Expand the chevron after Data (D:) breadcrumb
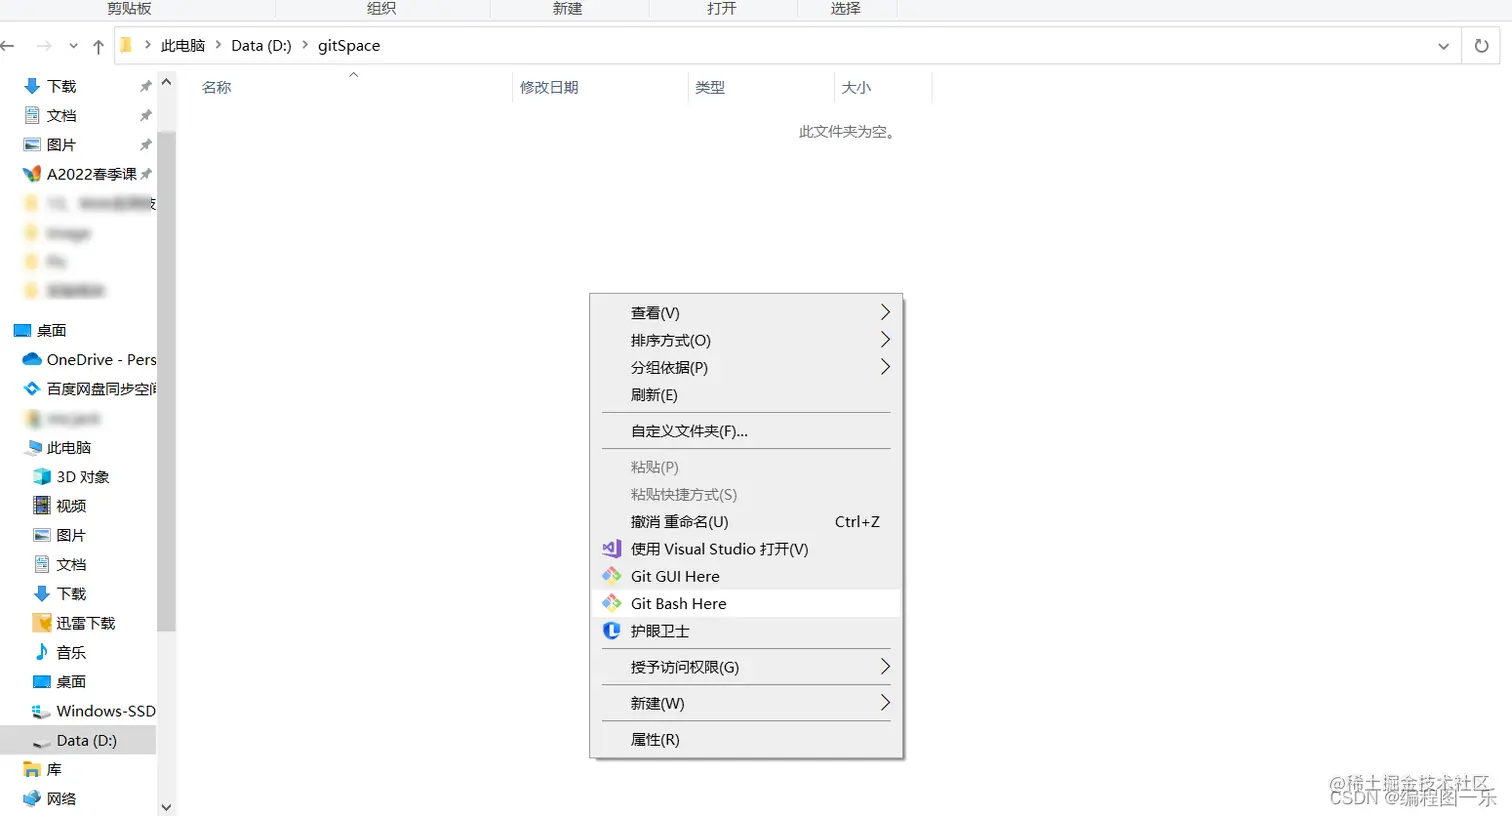Screen dimensions: 1512x816 click(x=305, y=45)
